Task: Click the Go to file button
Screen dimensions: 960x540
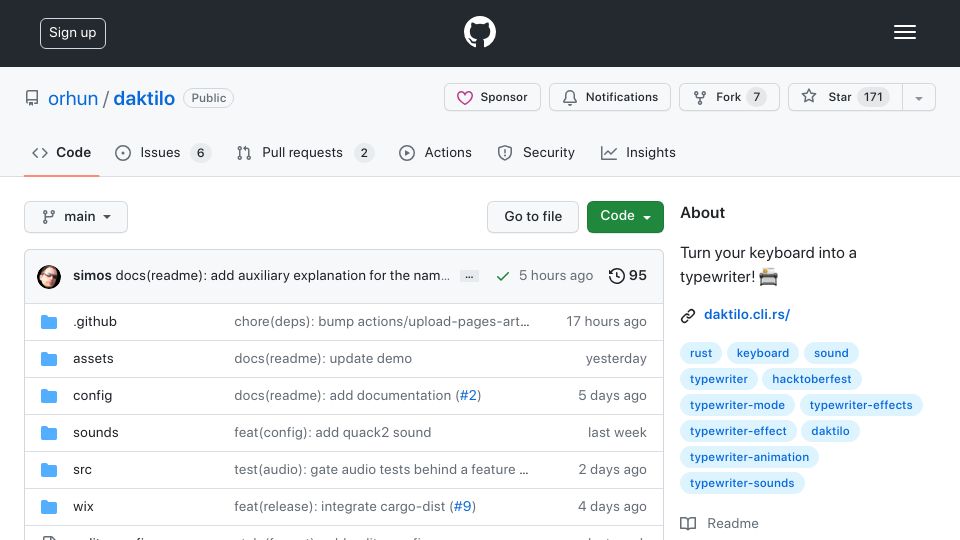Action: click(x=533, y=217)
